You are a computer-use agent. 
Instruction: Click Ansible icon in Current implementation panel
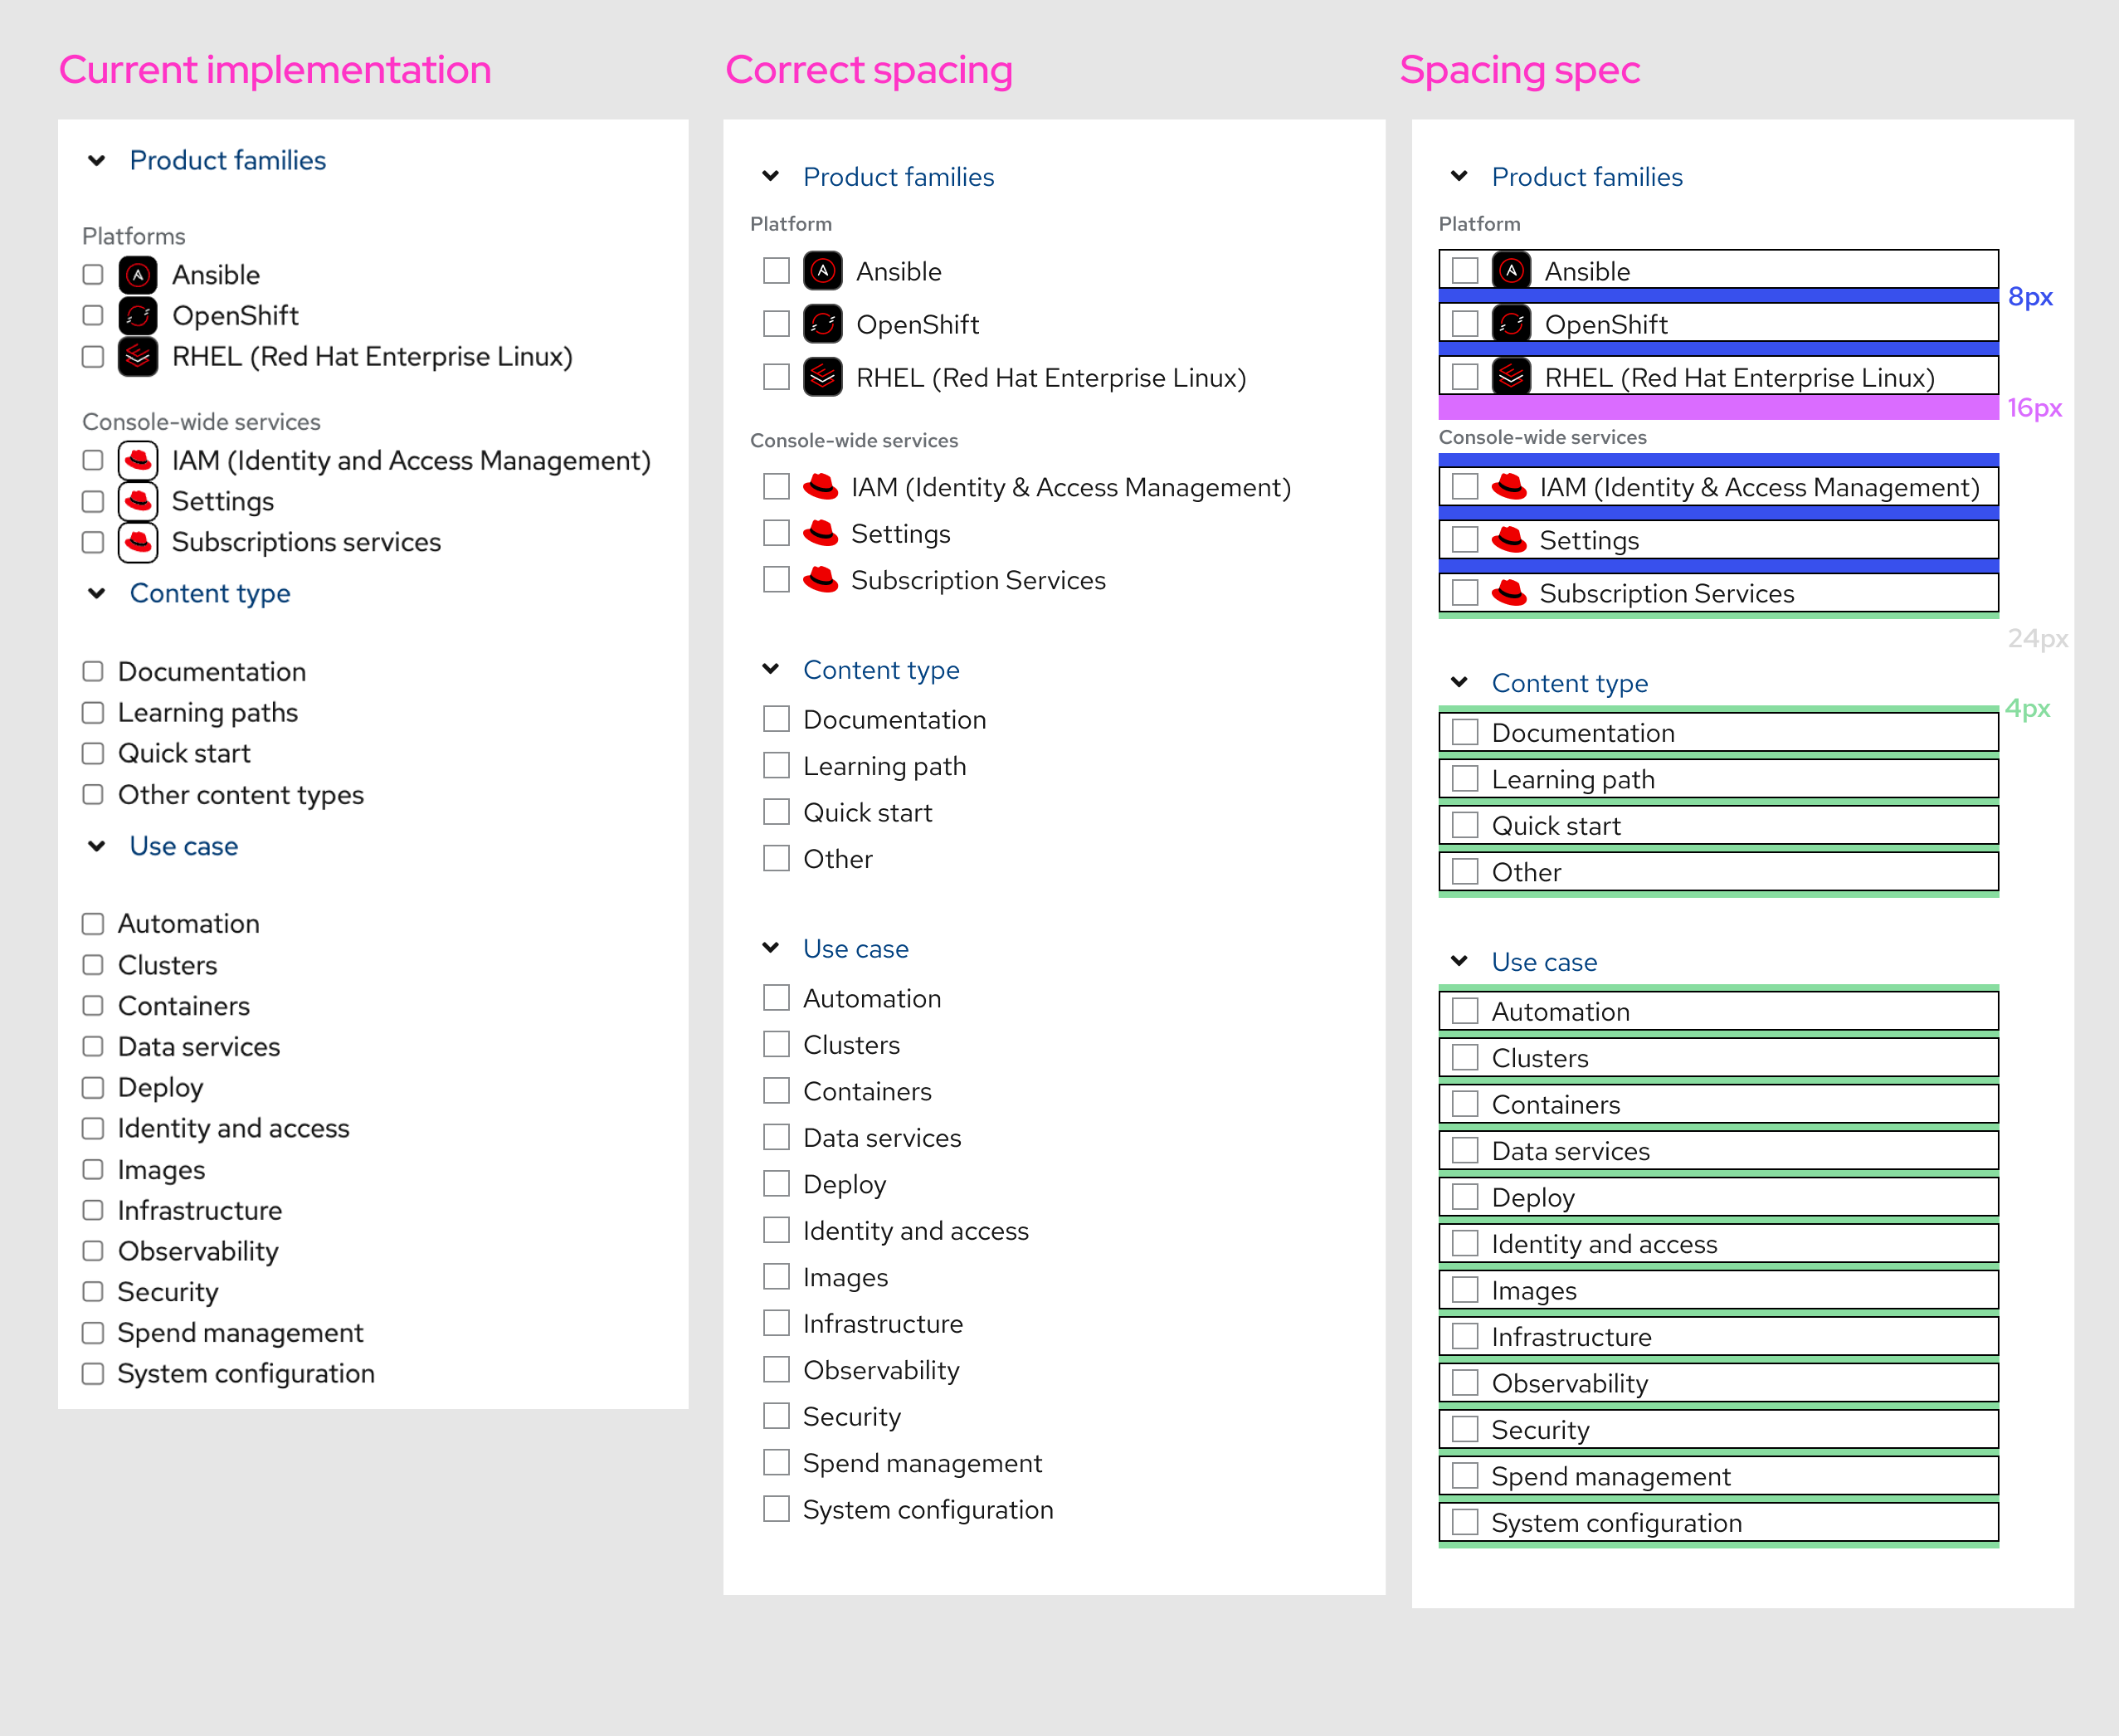tap(138, 275)
